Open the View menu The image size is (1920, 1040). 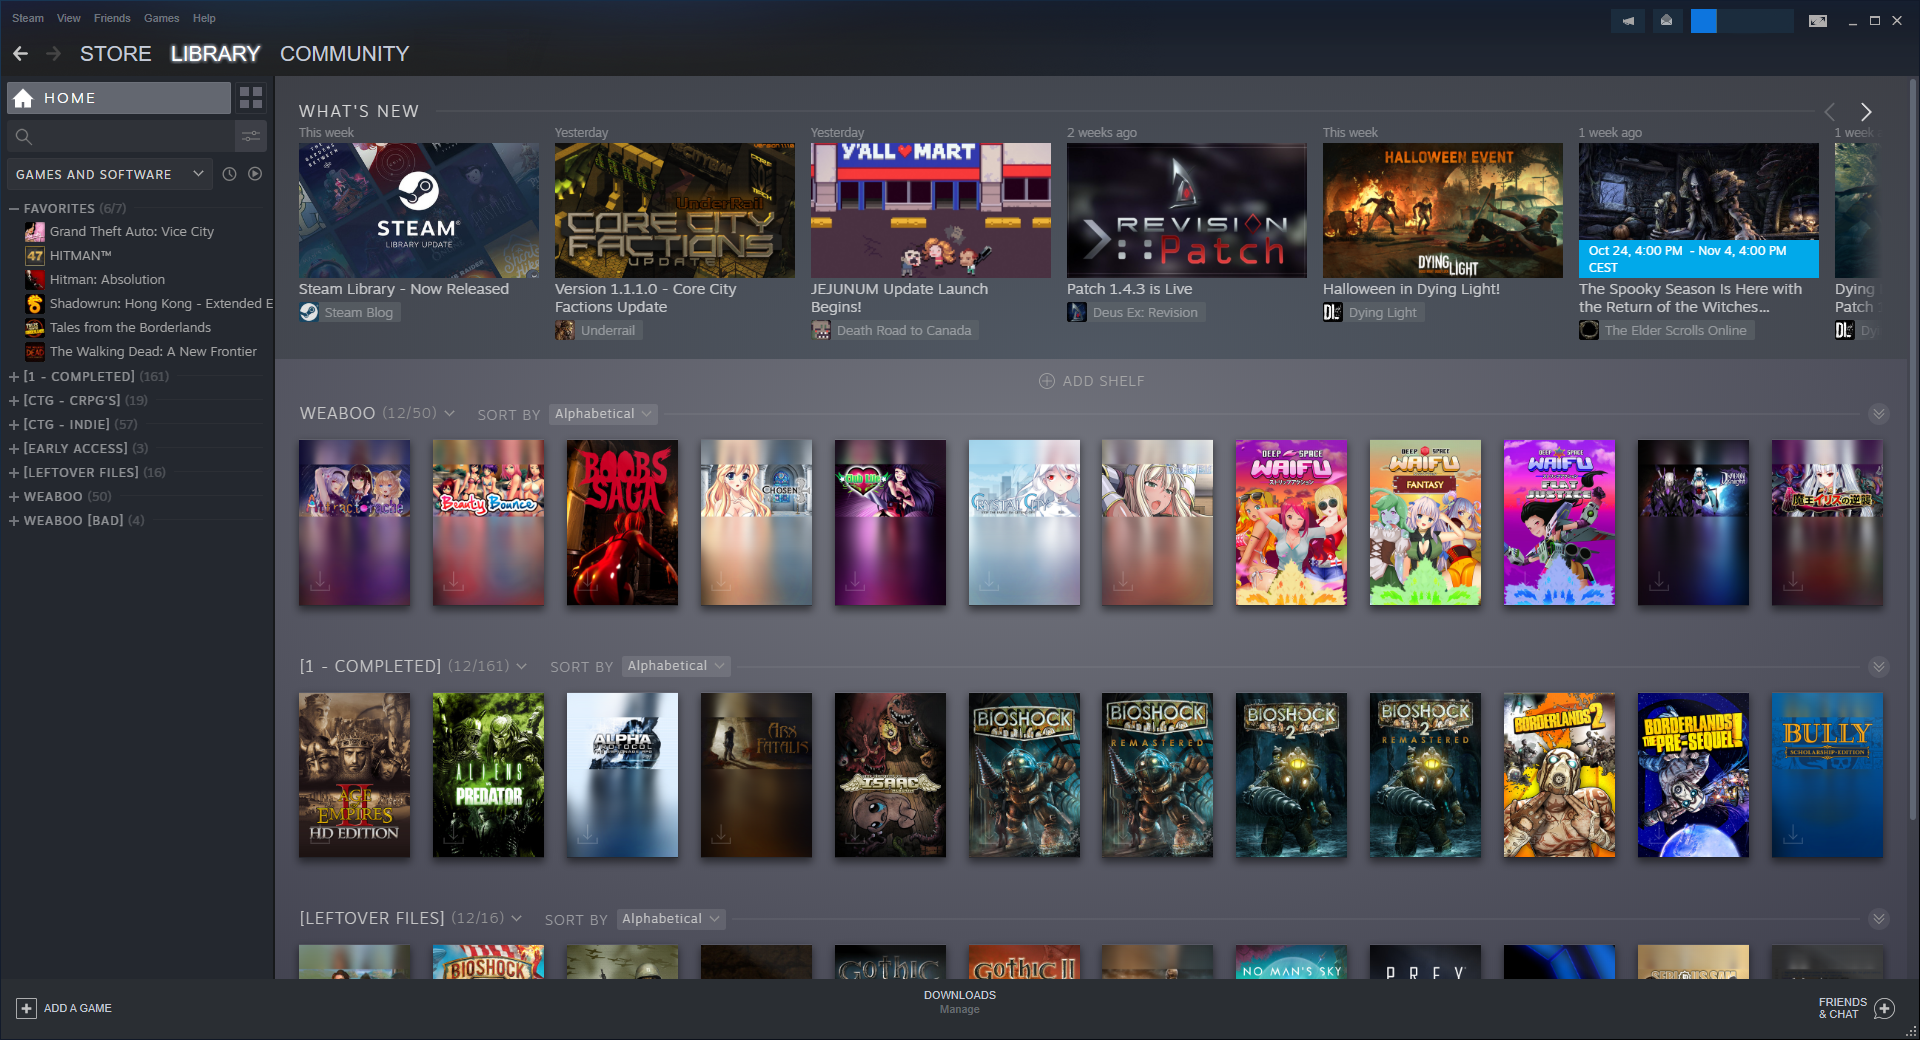click(x=69, y=18)
